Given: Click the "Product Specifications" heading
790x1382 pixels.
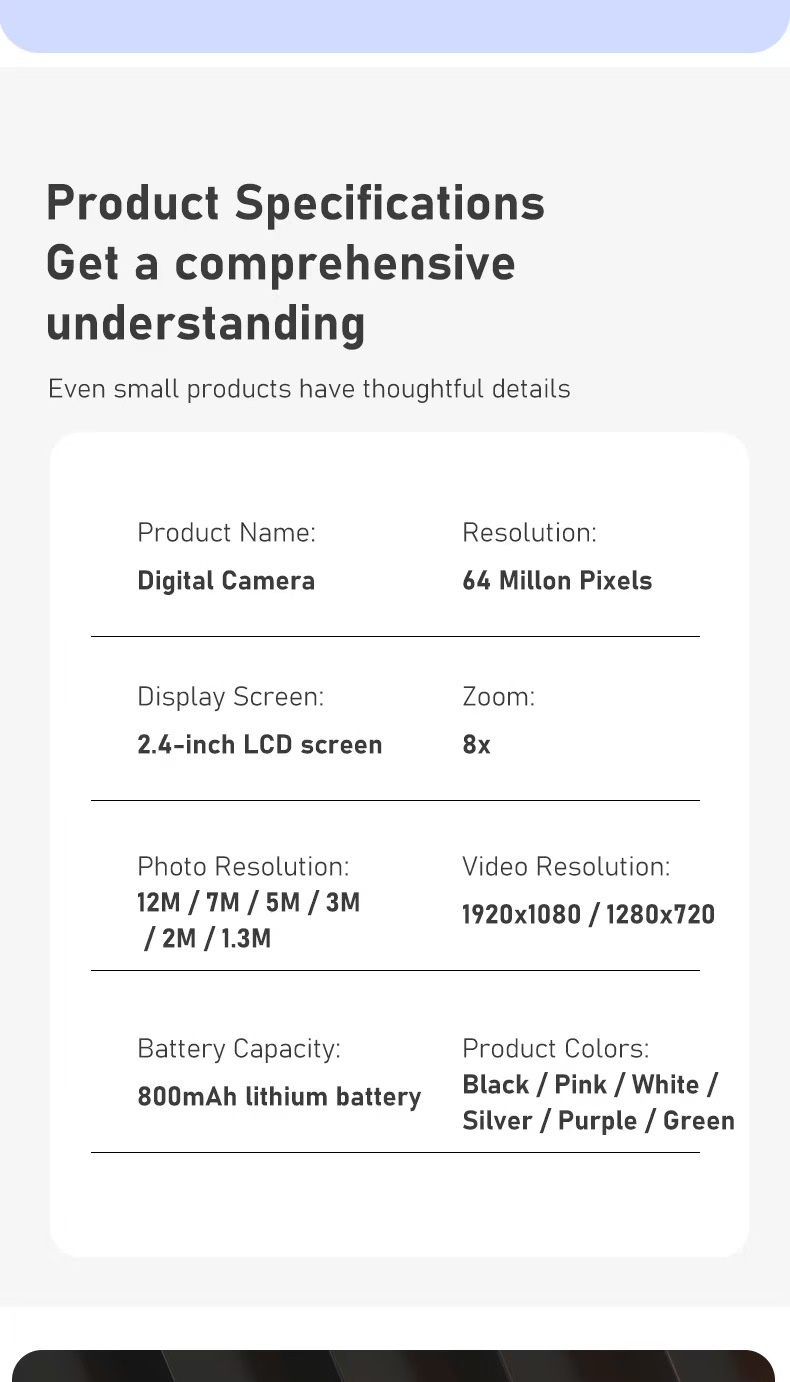Looking at the screenshot, I should 295,203.
